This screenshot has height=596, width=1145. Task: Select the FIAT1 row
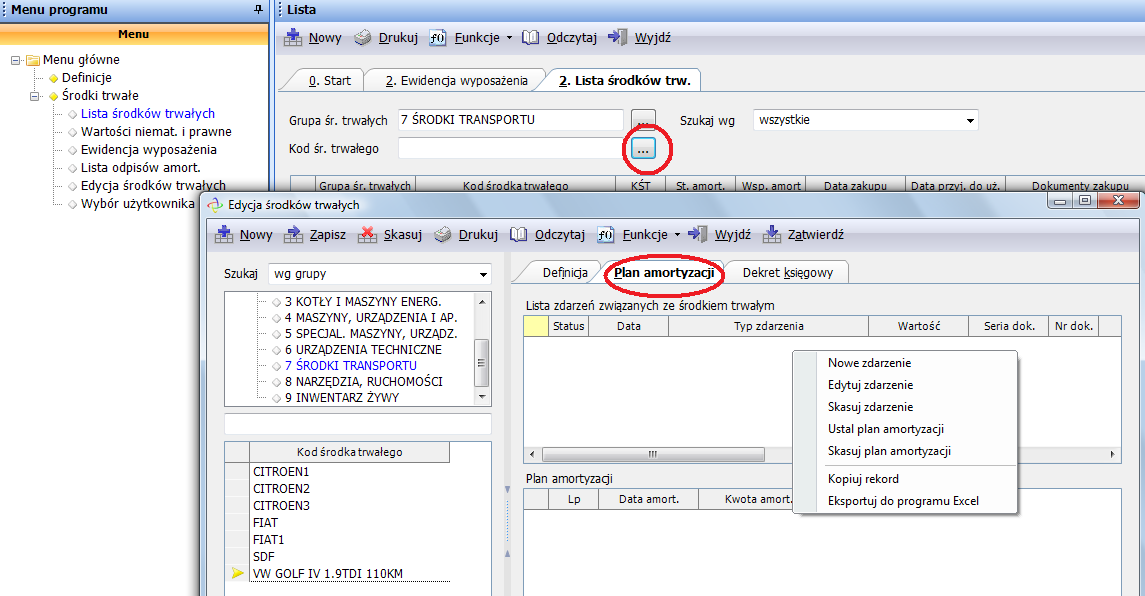point(350,540)
